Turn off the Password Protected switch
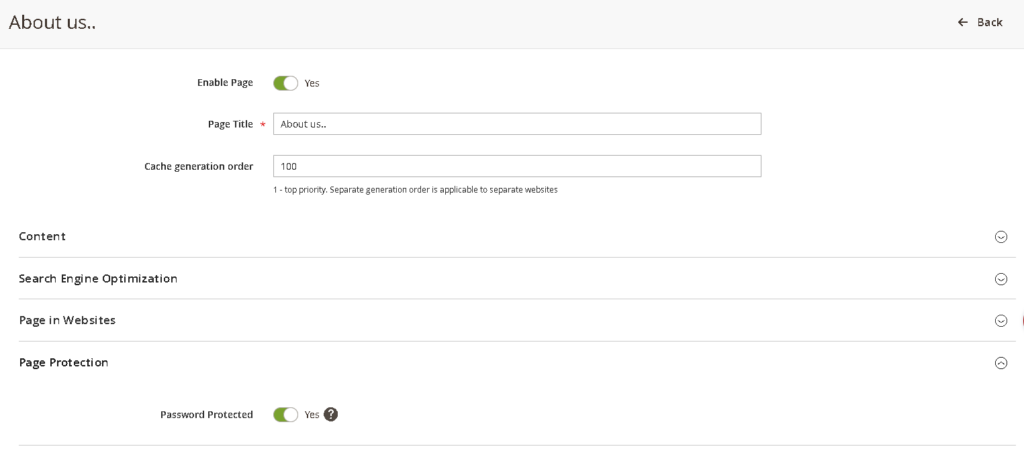1024x461 pixels. (x=285, y=414)
